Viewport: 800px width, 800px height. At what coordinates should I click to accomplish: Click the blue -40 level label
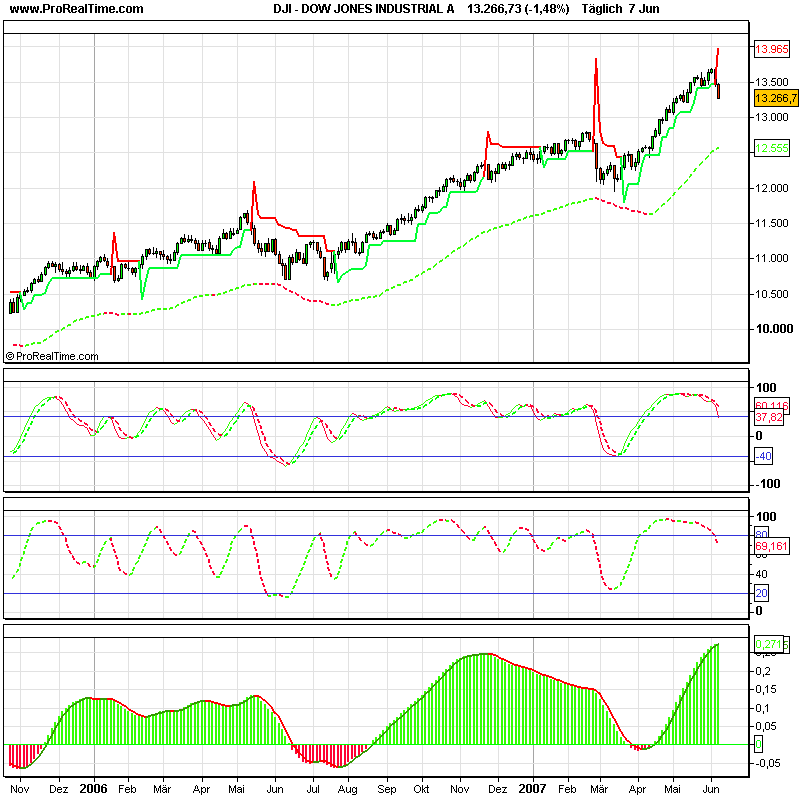coord(763,456)
